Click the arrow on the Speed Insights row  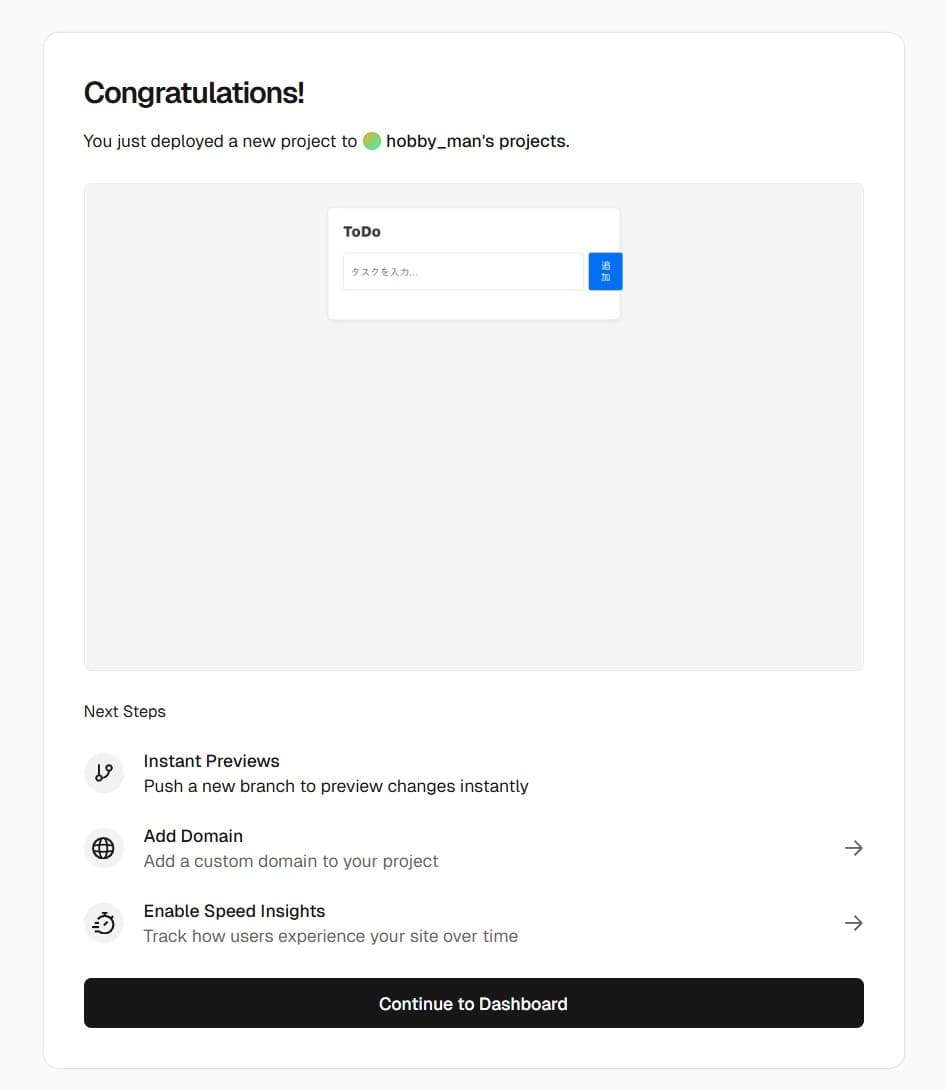click(x=853, y=923)
